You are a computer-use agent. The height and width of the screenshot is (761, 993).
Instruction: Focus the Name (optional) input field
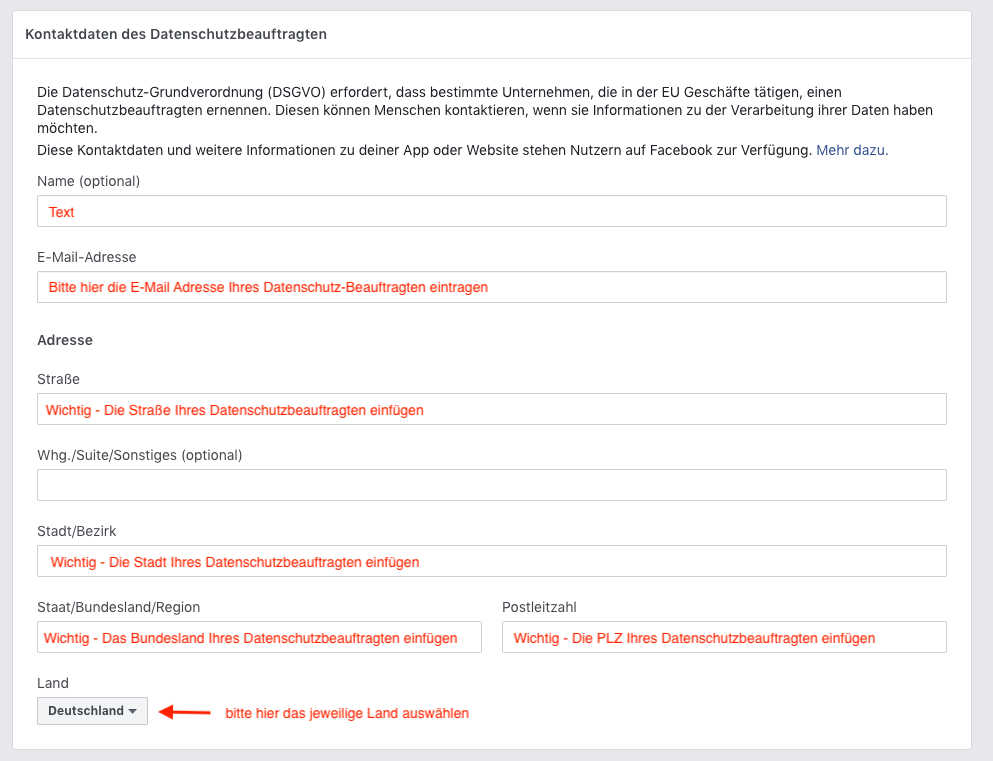pyautogui.click(x=491, y=212)
